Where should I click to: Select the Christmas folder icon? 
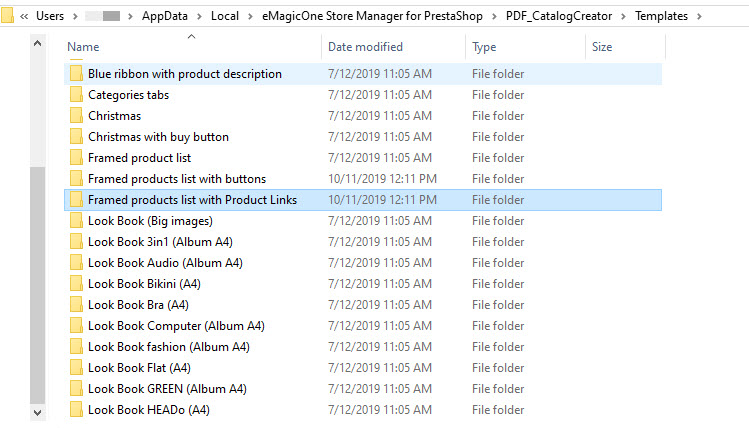tap(76, 116)
